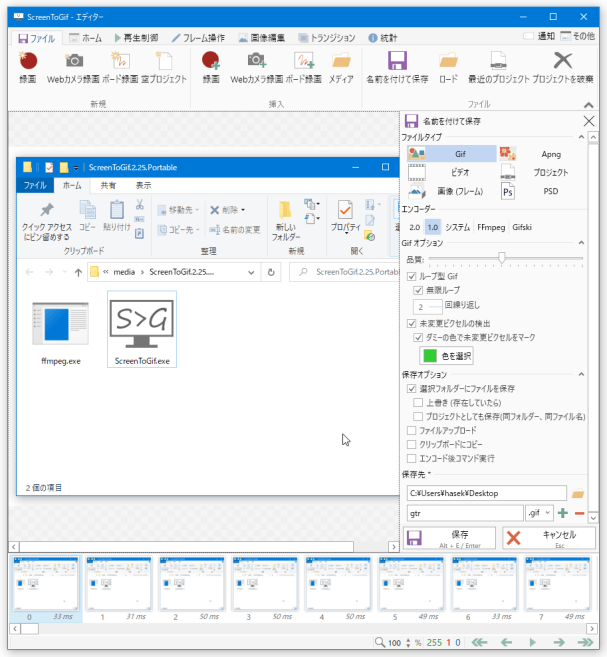Screen dimensions: 607x657
Task: Toggle the ループ型 Gif checkbox
Action: [x=412, y=276]
